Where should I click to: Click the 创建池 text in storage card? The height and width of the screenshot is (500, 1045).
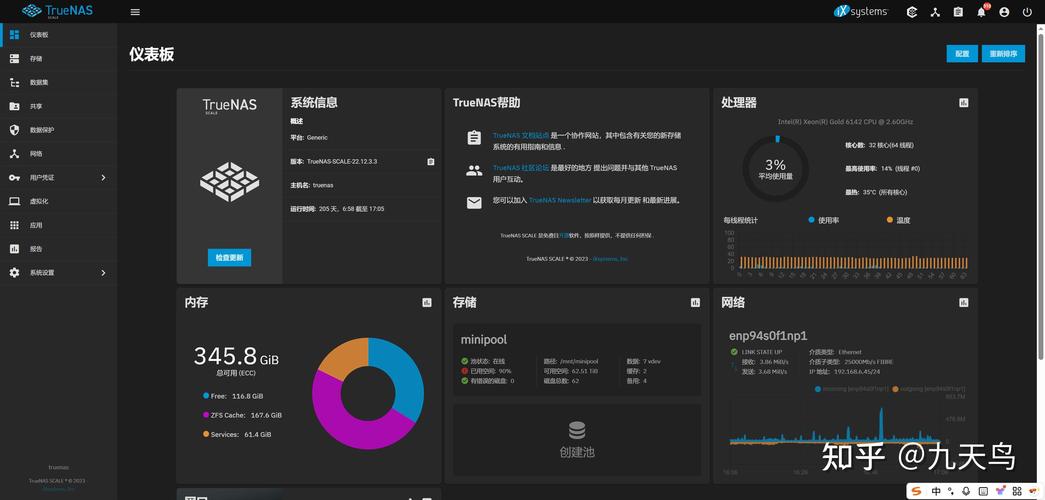(x=577, y=452)
